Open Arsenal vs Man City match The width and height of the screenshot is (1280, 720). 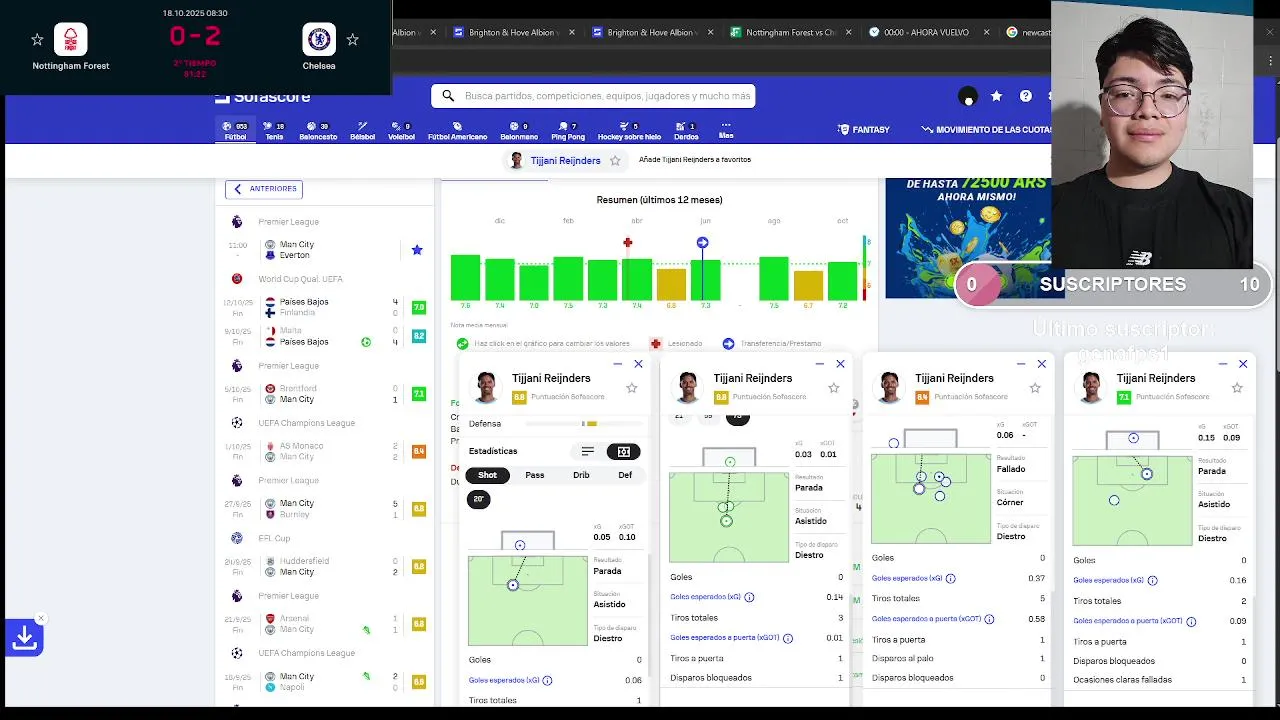pos(325,624)
